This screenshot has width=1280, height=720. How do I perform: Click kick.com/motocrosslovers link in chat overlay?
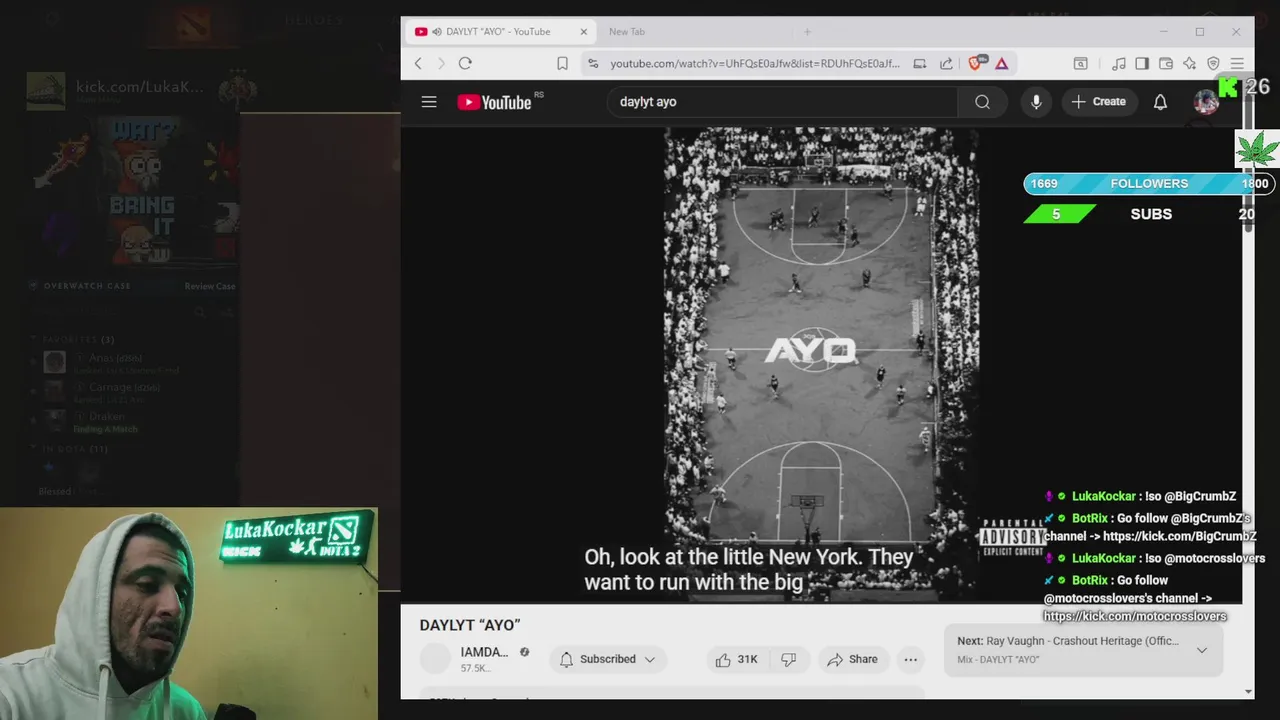click(x=1135, y=616)
